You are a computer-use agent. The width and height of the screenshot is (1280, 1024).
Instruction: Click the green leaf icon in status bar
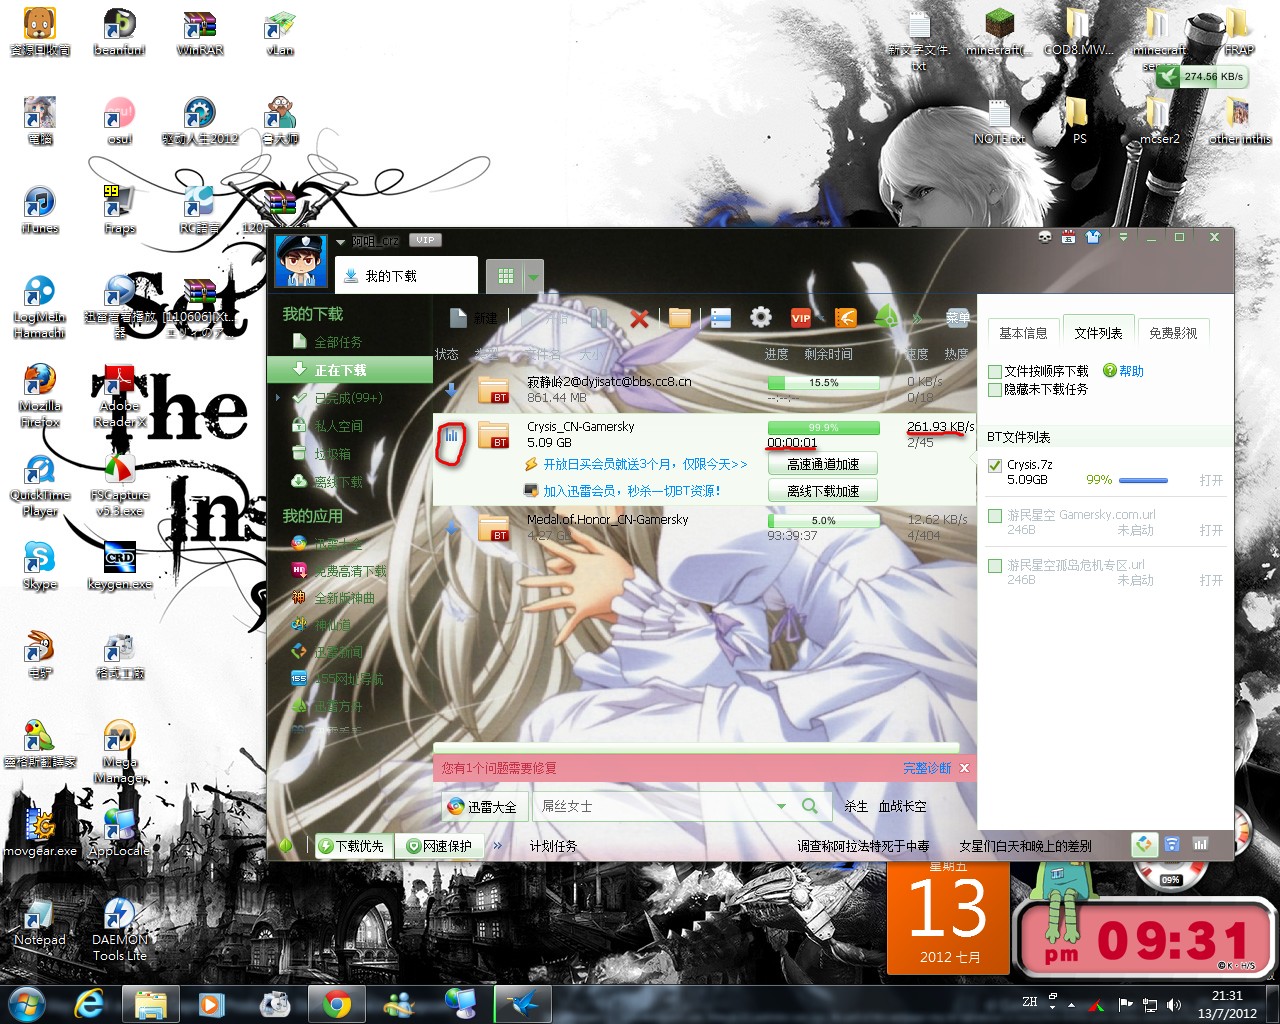[286, 846]
